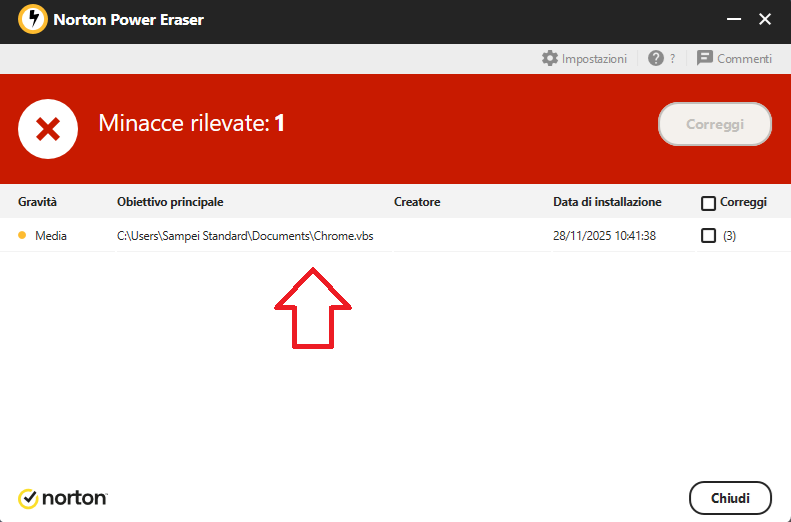Viewport: 791px width, 522px height.
Task: Click the norton checkmark logo at bottom
Action: tap(28, 498)
